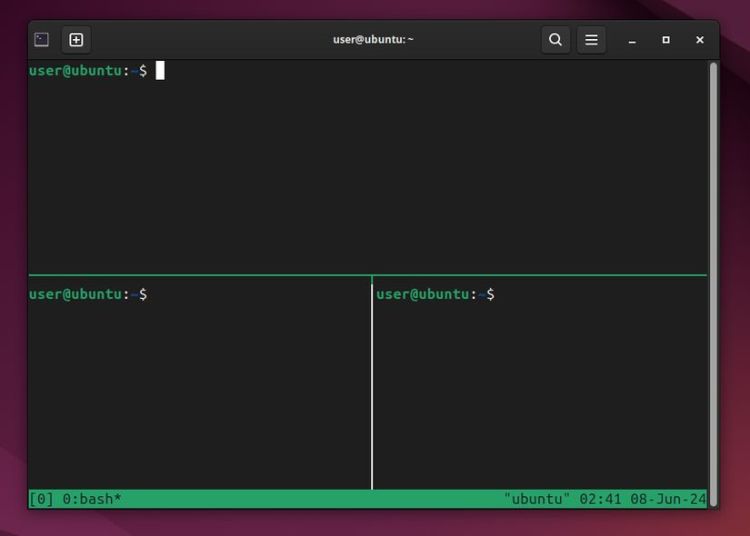Maximize the terminal window
Screen dimensions: 750x536
[x=666, y=40]
